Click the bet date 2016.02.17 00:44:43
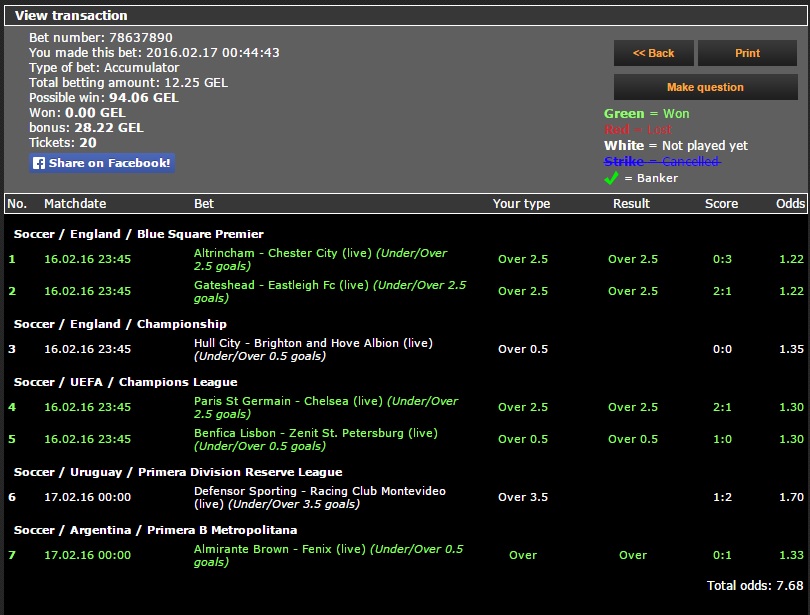This screenshot has height=615, width=810. coord(213,53)
